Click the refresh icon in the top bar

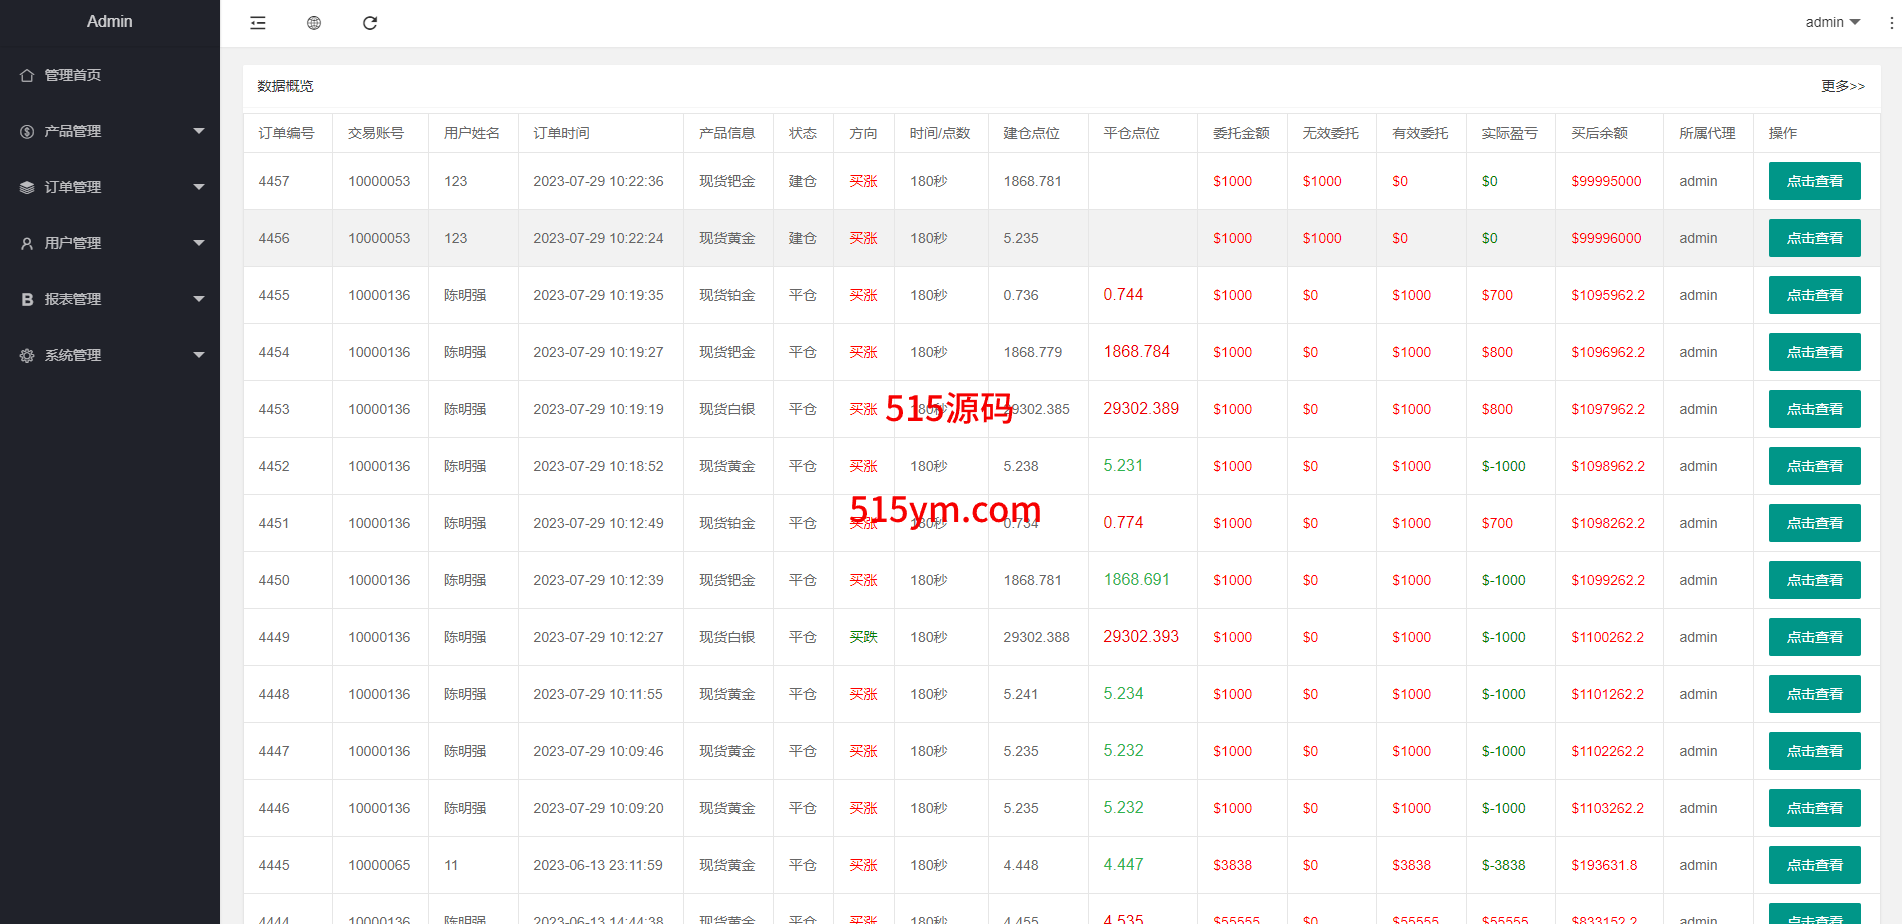[370, 23]
